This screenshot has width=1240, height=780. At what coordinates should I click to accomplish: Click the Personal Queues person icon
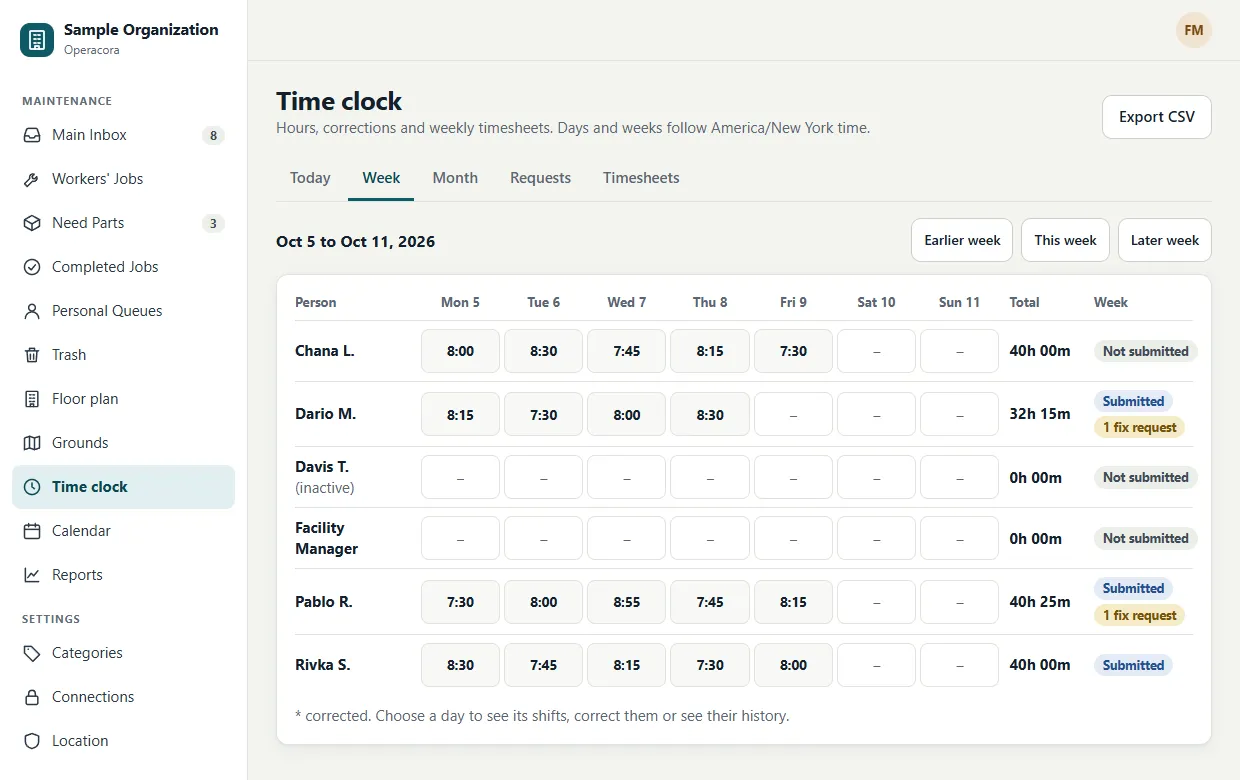coord(32,311)
